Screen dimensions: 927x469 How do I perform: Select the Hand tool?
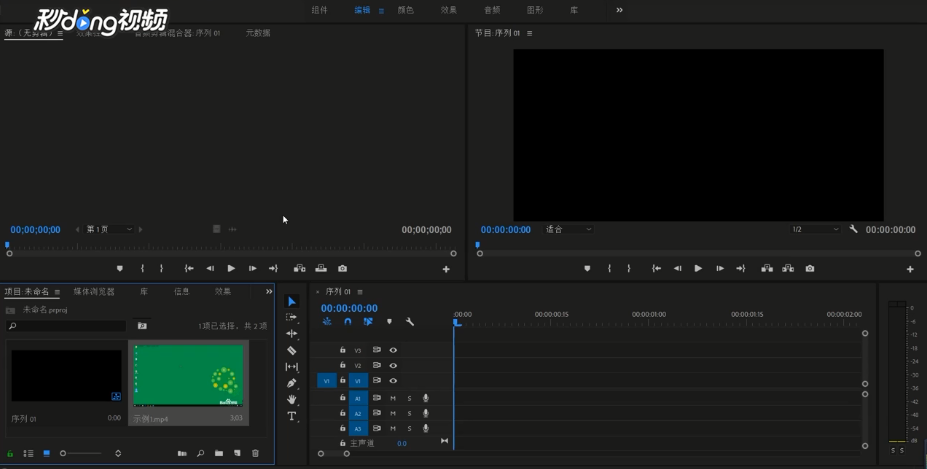[291, 400]
